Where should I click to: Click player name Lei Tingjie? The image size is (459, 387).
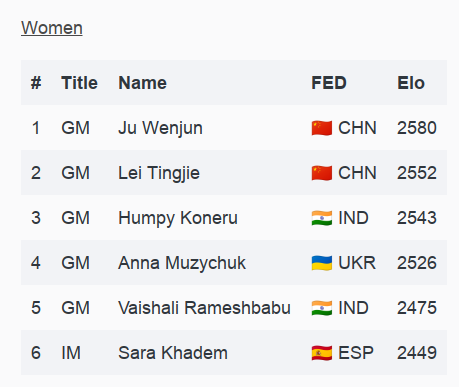(159, 173)
